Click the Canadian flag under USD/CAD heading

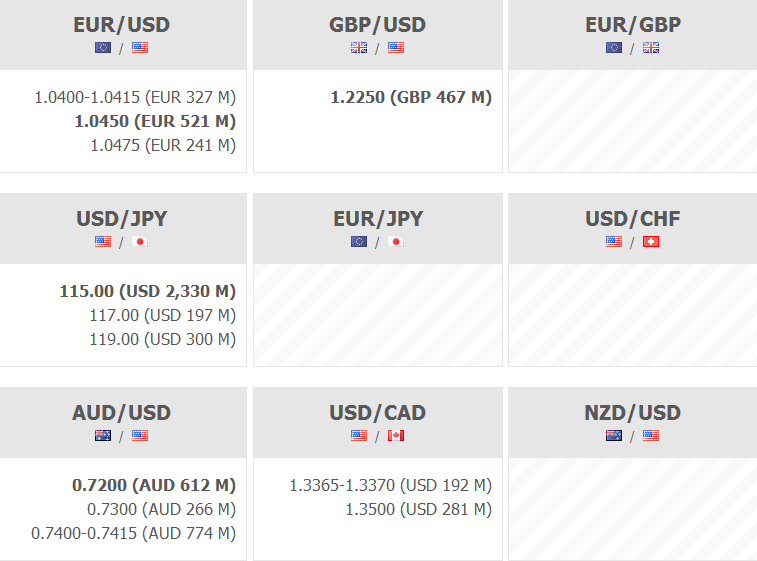[396, 435]
